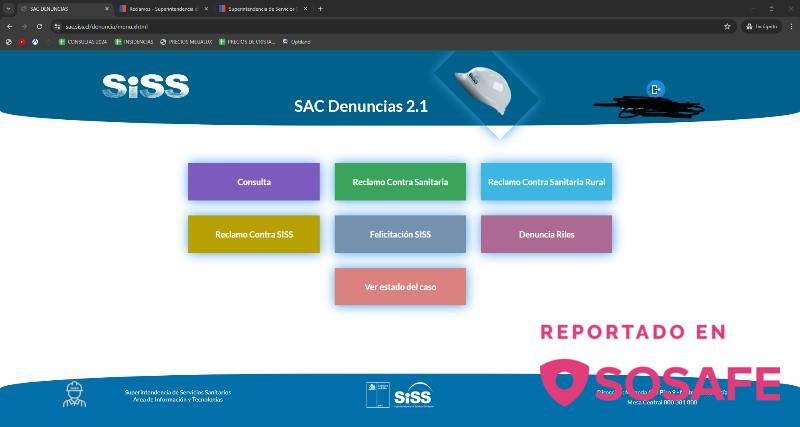
Task: Click the site information icon in address bar
Action: 58,27
